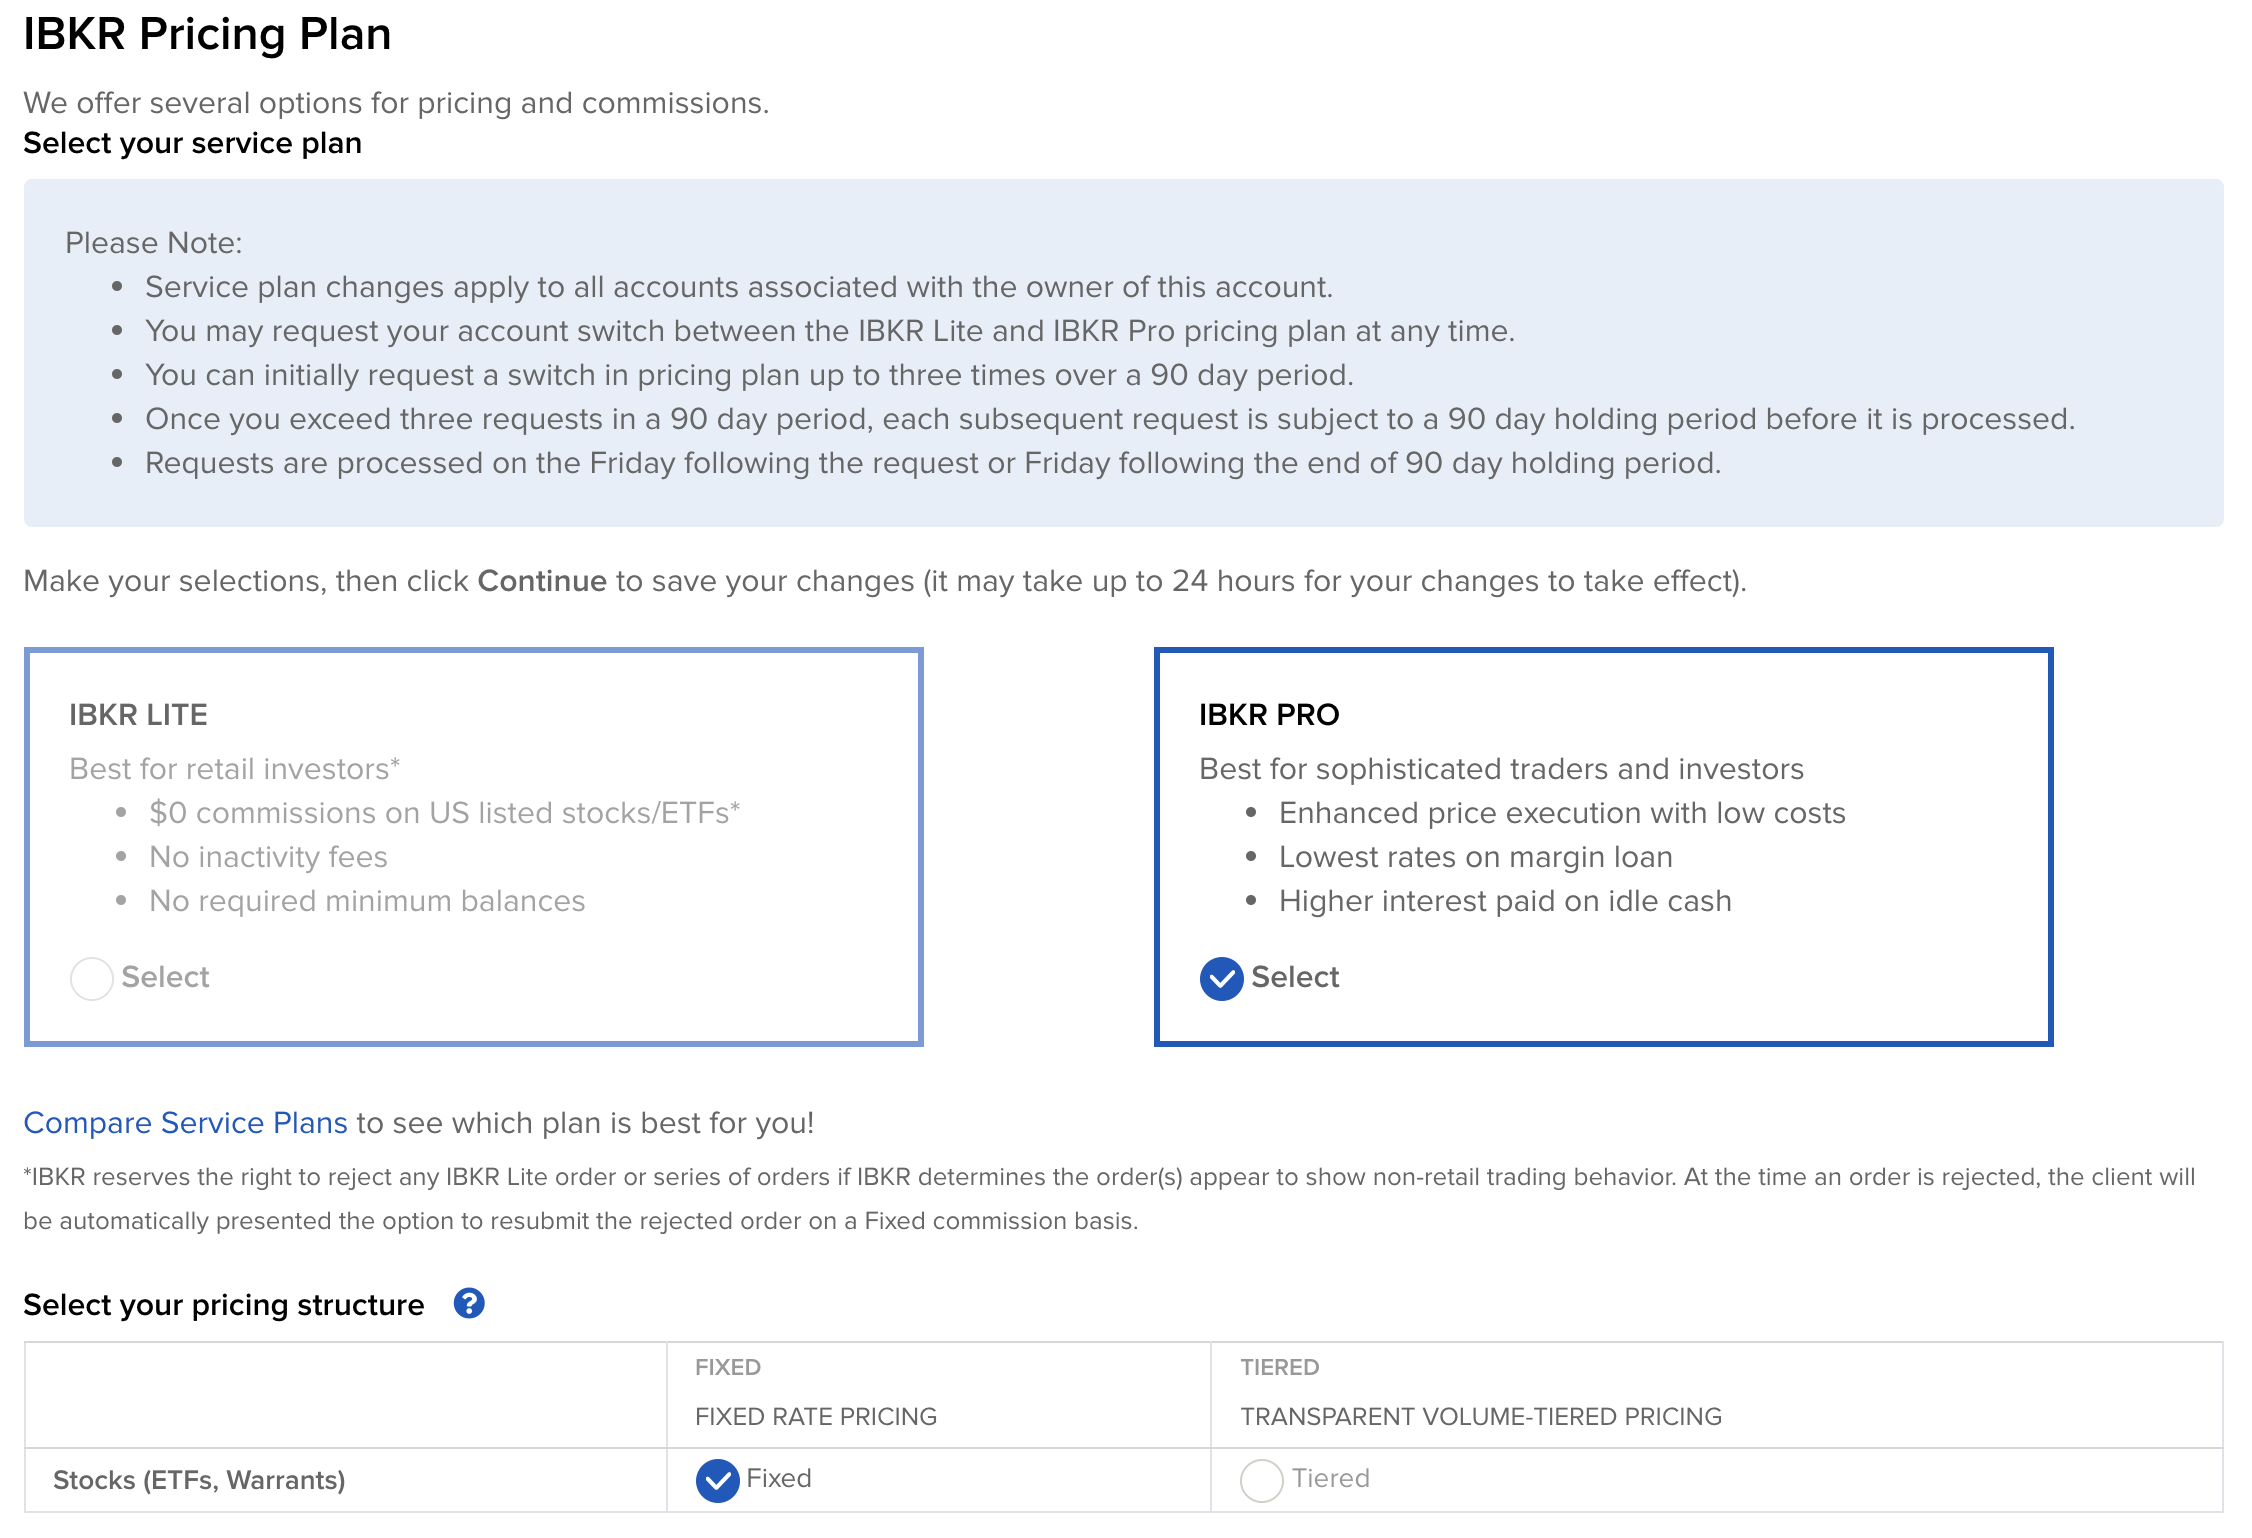This screenshot has width=2252, height=1538.
Task: Click the IBKR PRO card title
Action: point(1268,715)
